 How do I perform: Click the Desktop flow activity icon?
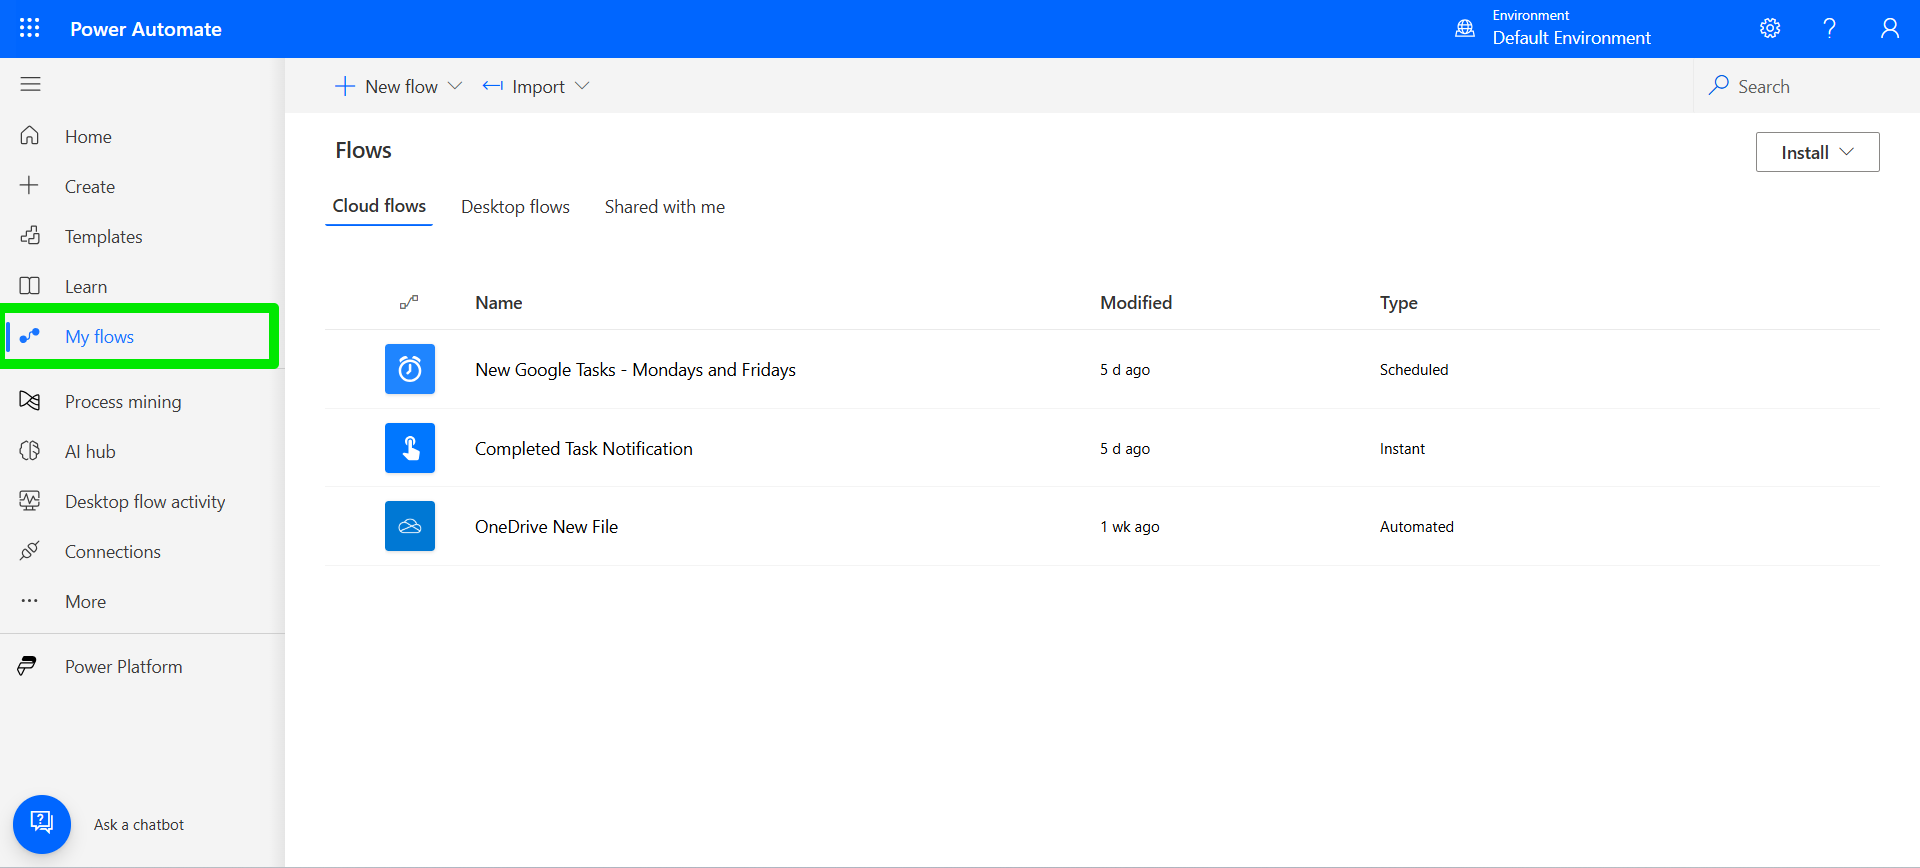pyautogui.click(x=30, y=501)
